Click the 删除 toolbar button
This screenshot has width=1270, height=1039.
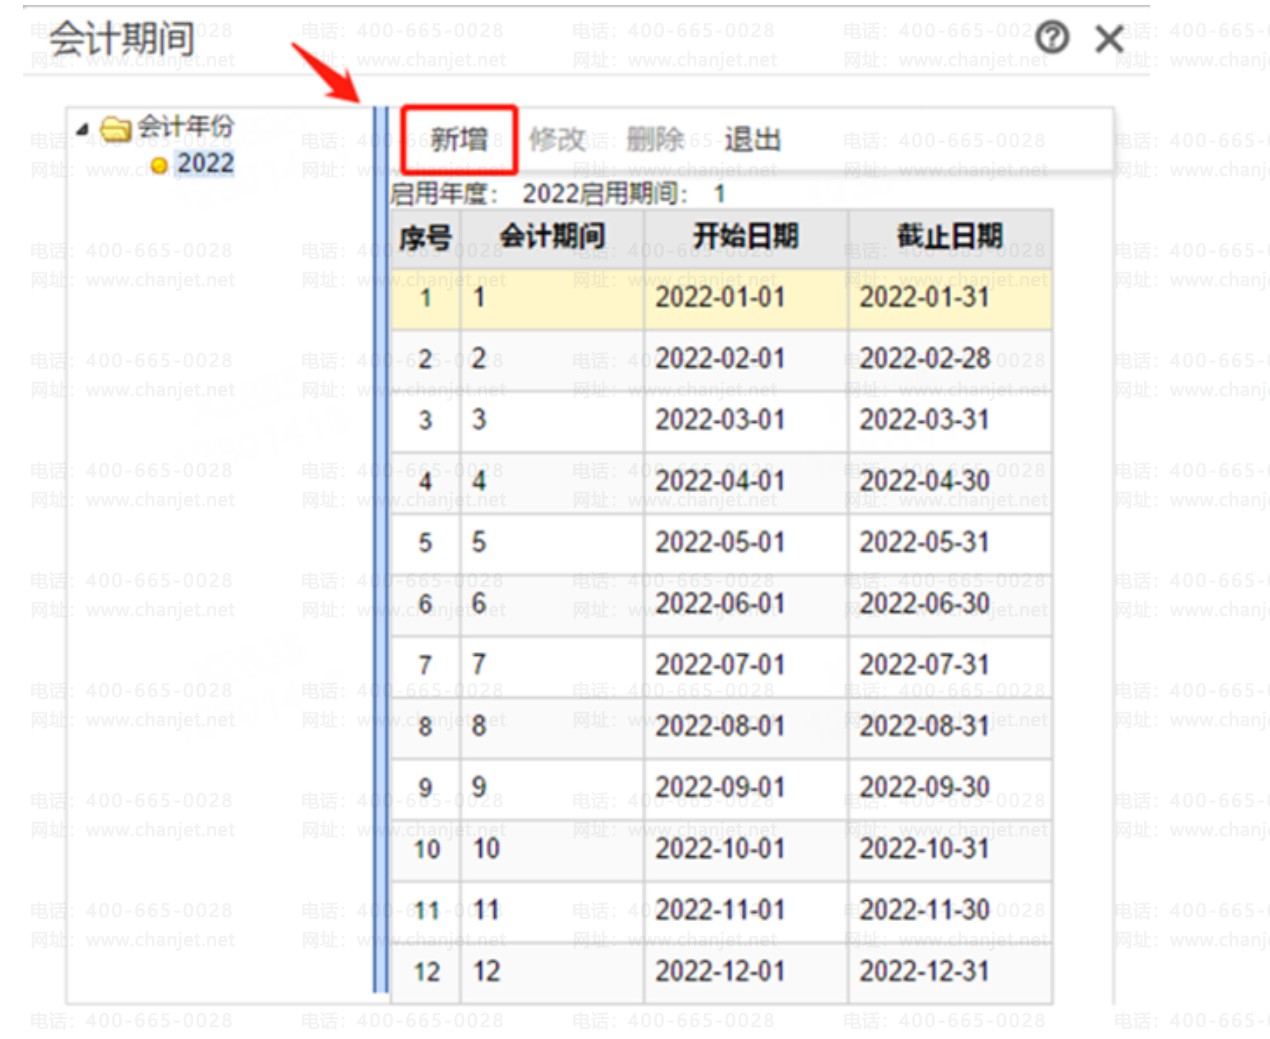point(655,139)
